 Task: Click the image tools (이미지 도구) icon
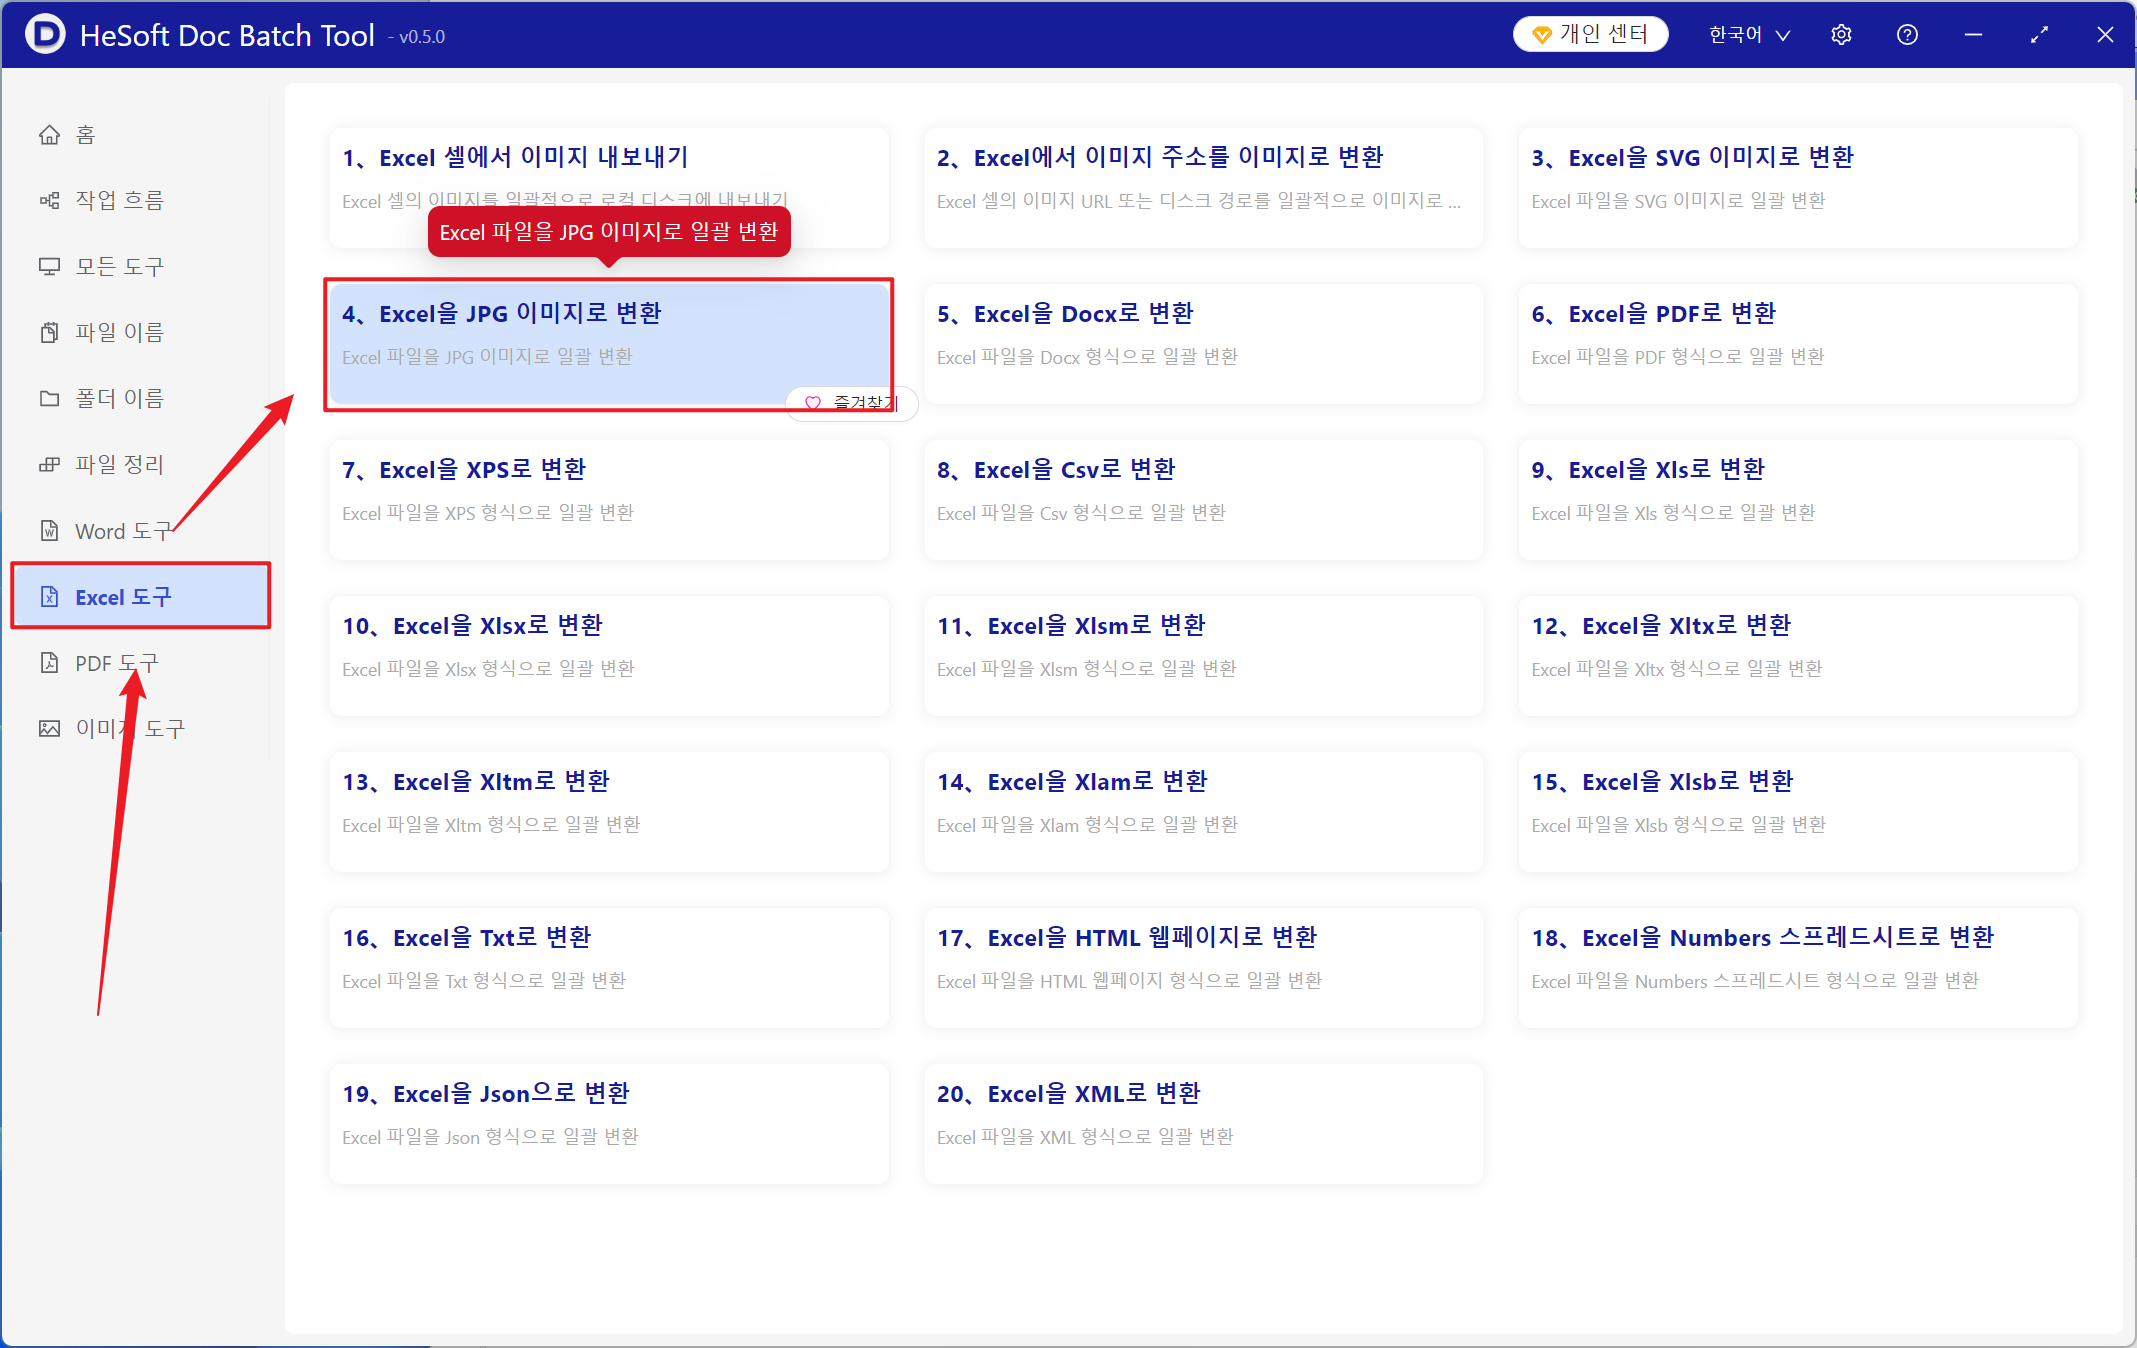point(49,728)
